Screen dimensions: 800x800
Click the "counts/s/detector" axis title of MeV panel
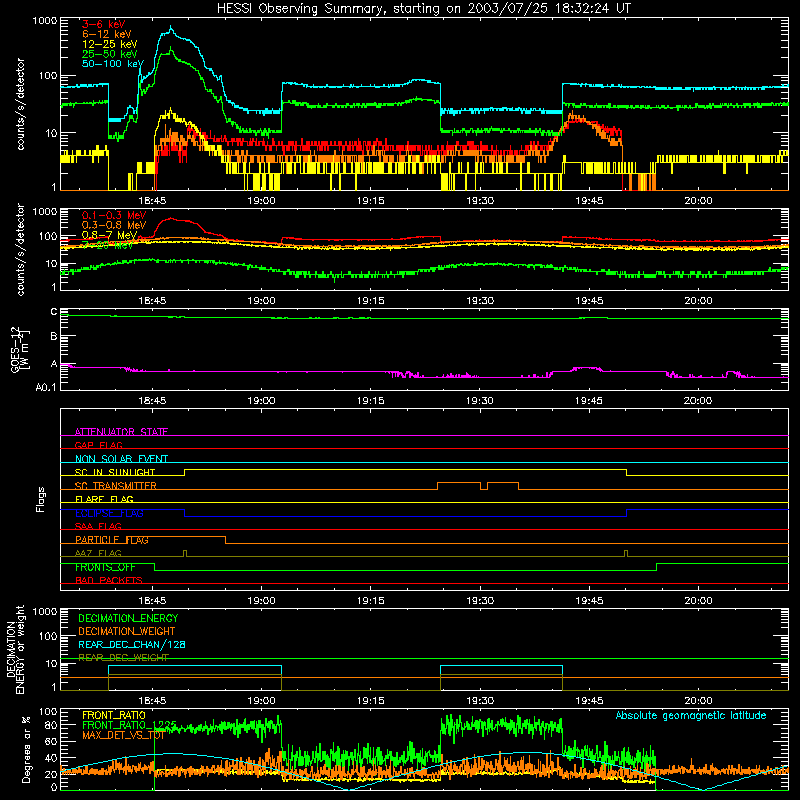[x=20, y=249]
